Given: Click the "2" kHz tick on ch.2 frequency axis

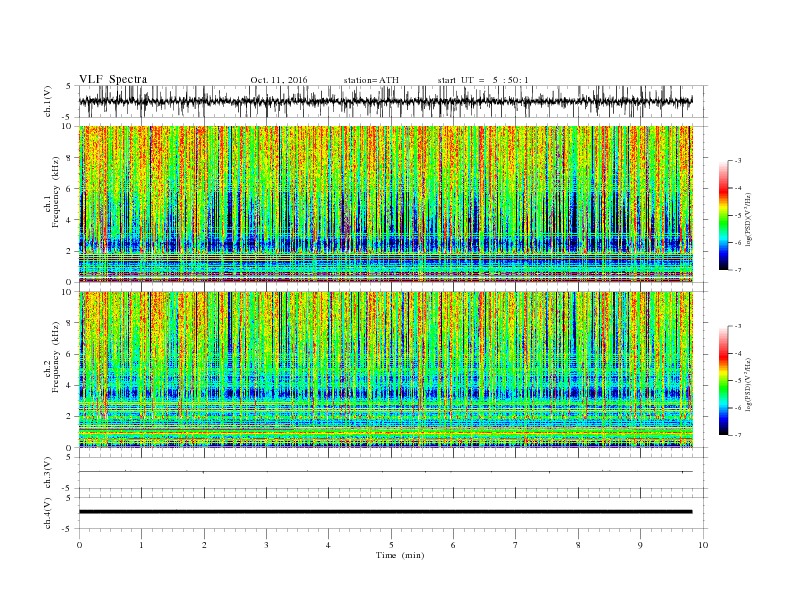Looking at the screenshot, I should click(x=70, y=417).
